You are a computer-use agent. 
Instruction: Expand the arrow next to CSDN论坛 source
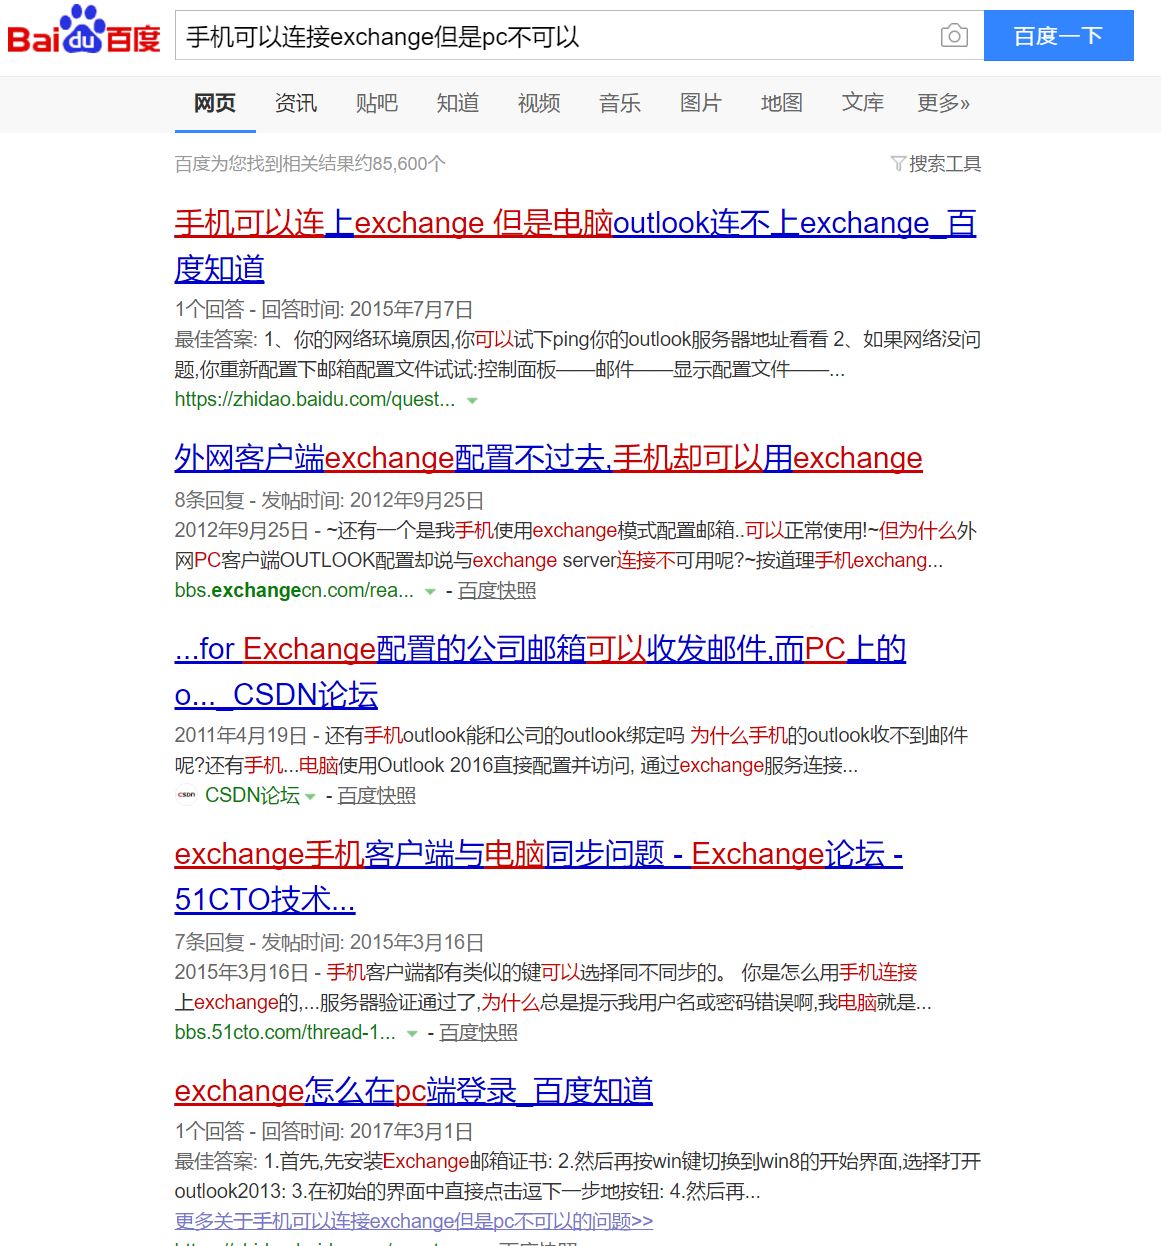coord(311,796)
